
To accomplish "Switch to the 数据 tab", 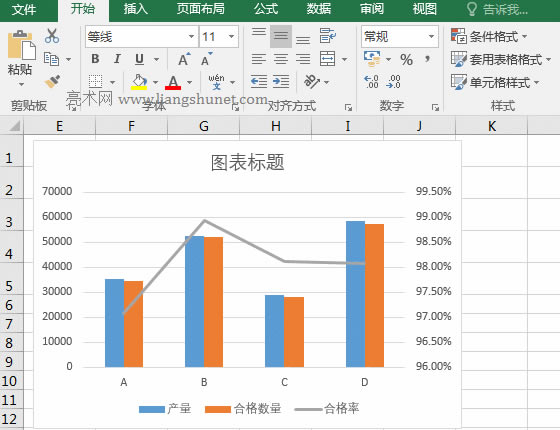I will pos(319,9).
